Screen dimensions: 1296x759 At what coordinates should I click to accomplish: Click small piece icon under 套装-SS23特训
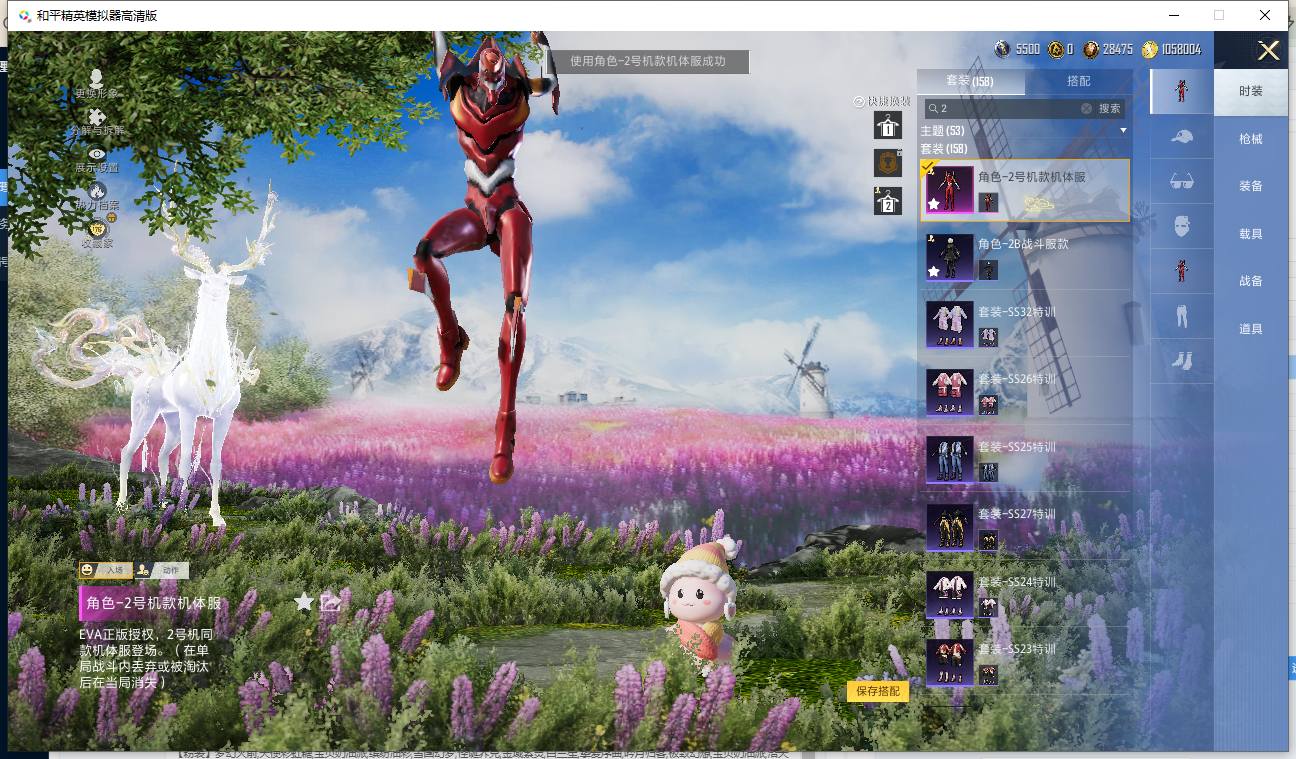988,675
